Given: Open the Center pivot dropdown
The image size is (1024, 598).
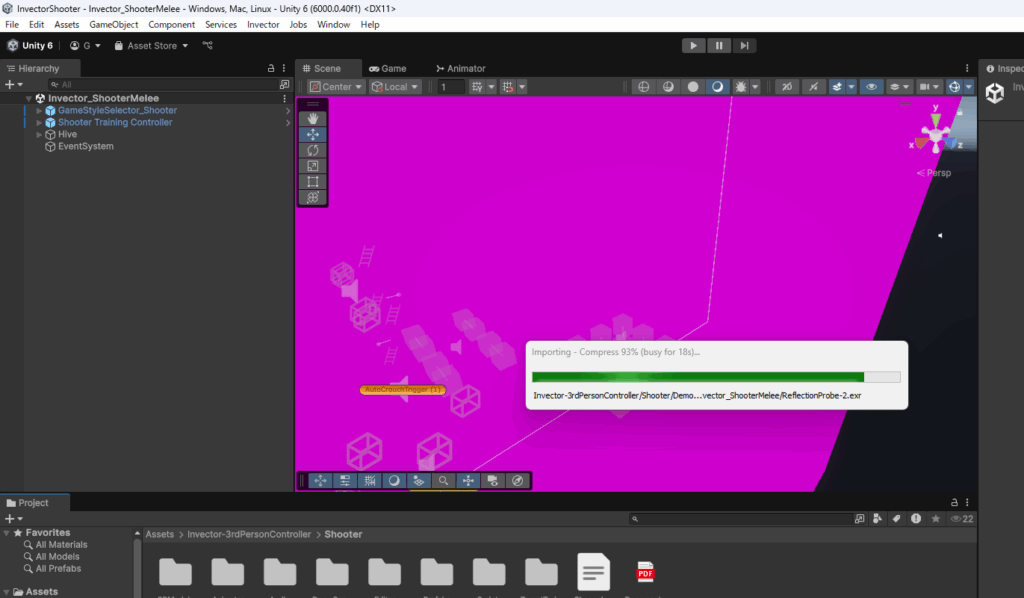Looking at the screenshot, I should [336, 87].
